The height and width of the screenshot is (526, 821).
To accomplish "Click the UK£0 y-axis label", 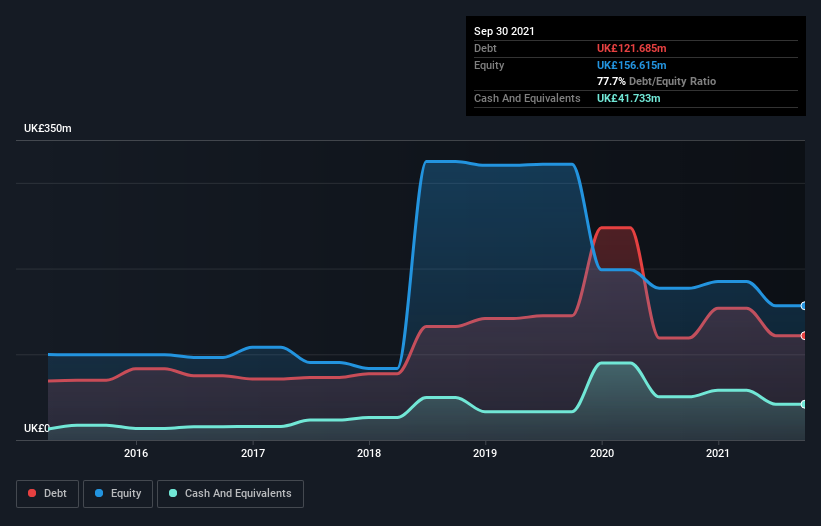I will tap(37, 428).
